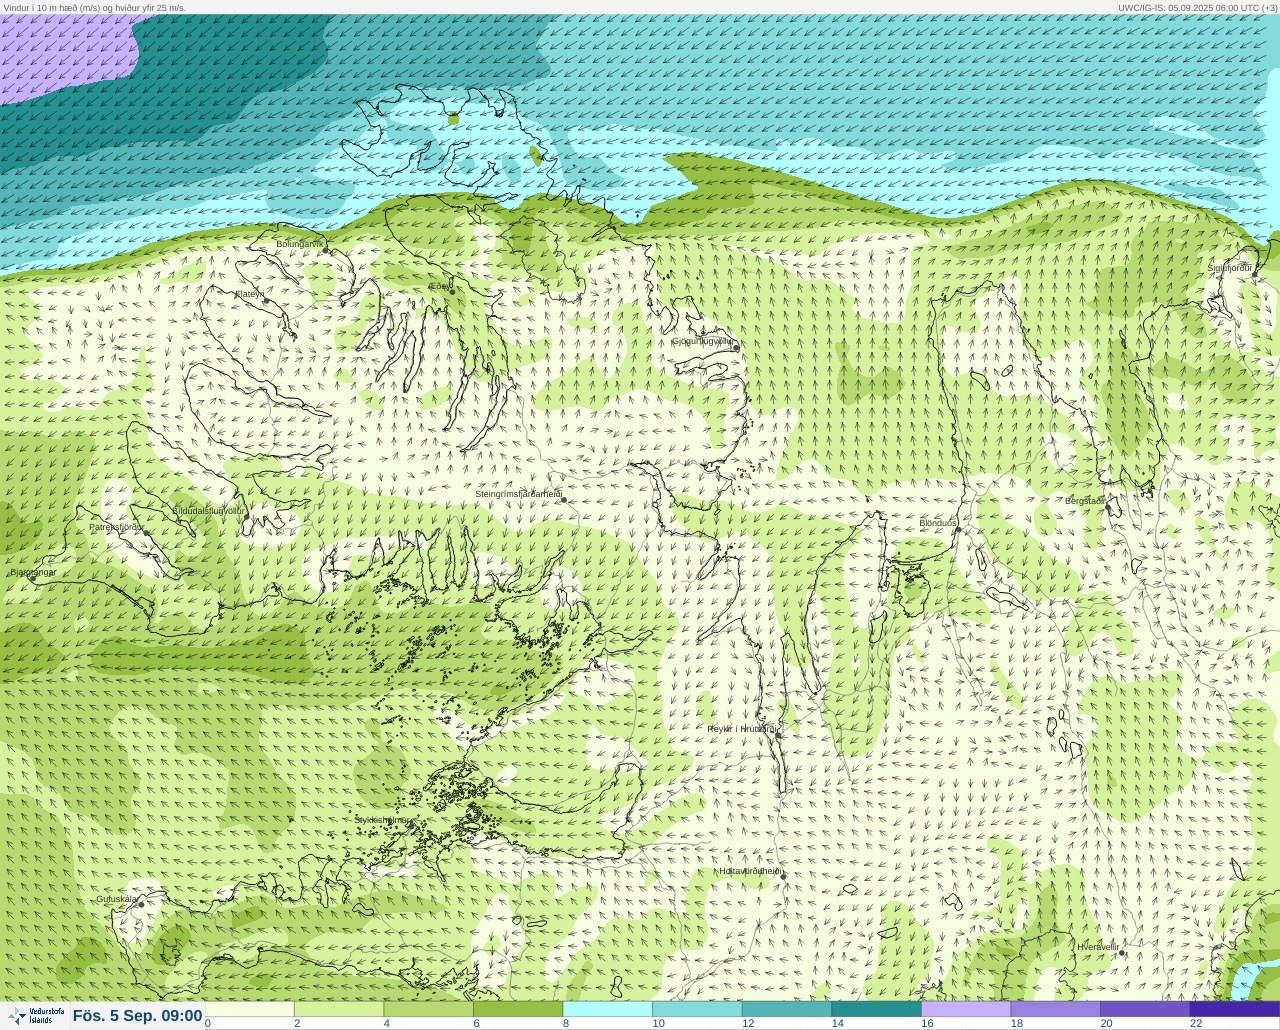
Task: Click the Stykkishólmur station label
Action: [x=382, y=820]
